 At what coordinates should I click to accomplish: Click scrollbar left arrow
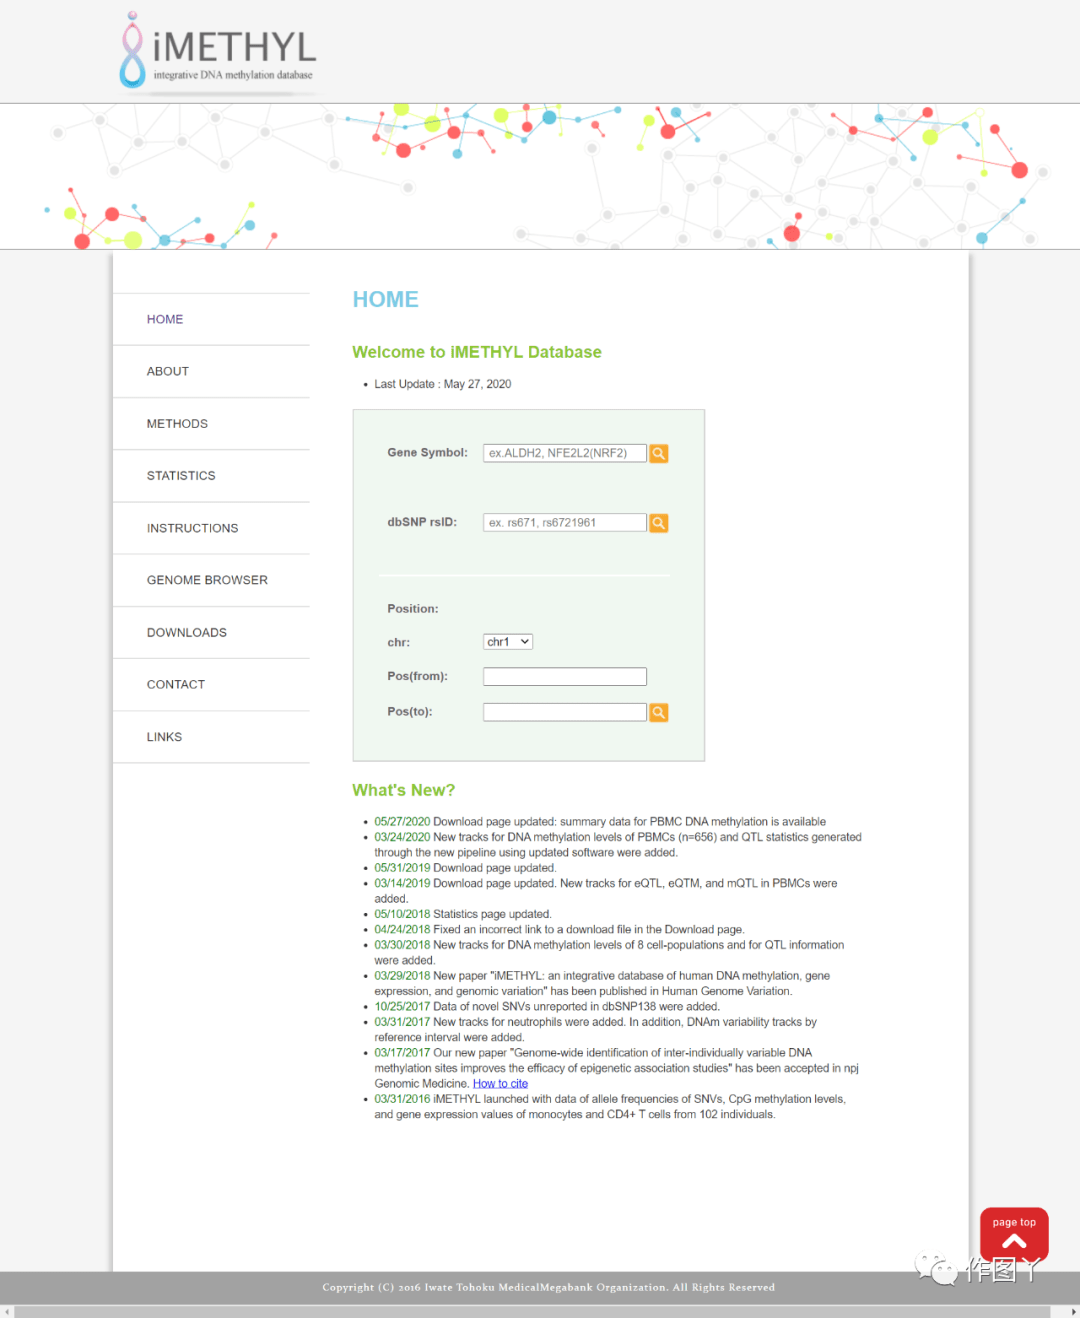pos(7,1311)
